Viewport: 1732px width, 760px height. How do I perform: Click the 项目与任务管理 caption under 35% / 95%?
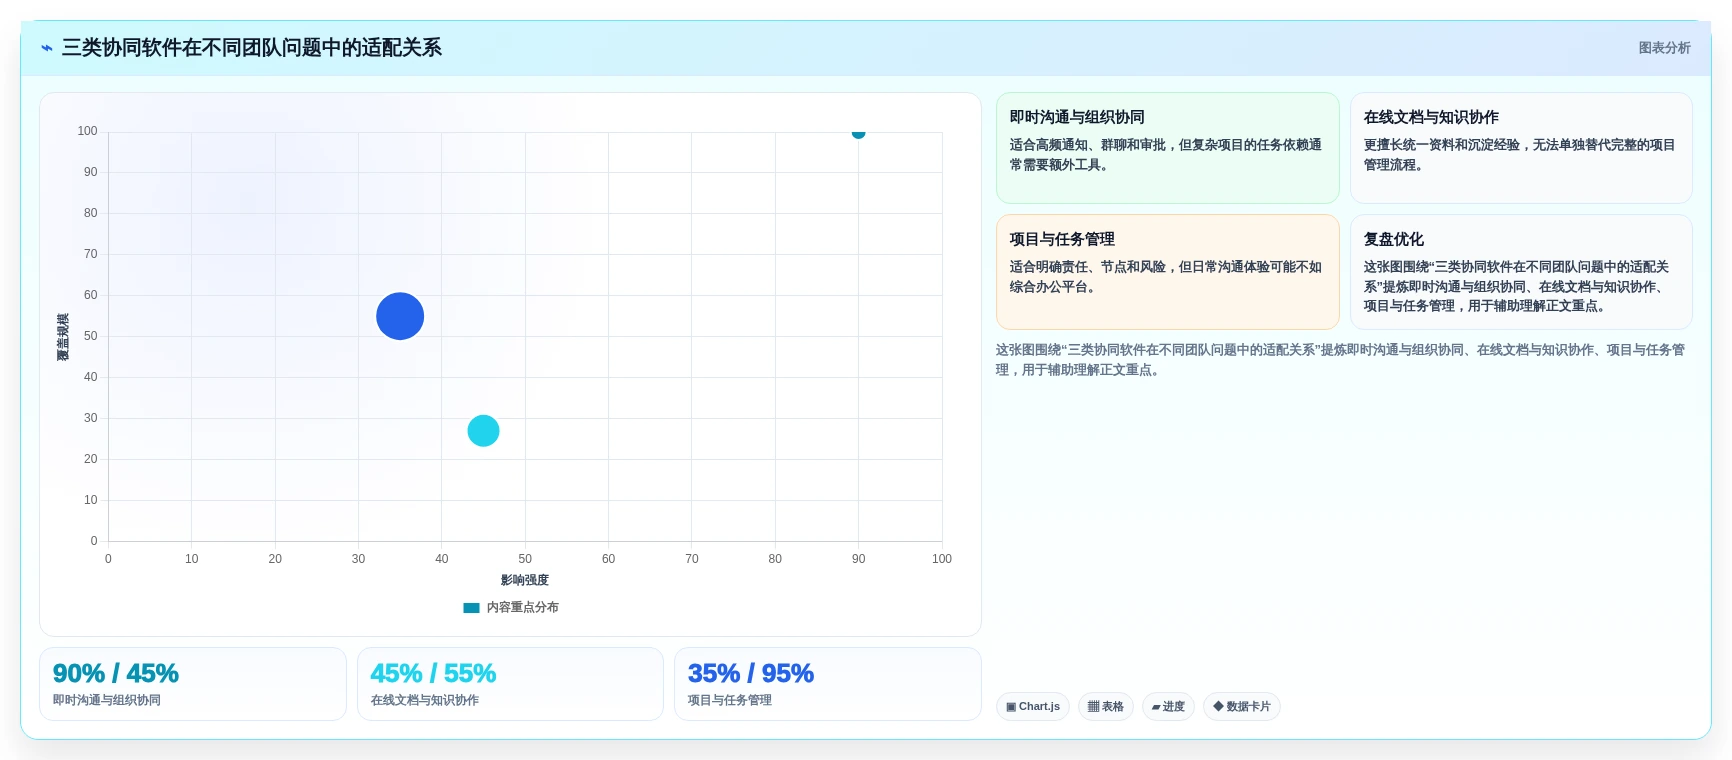[730, 700]
